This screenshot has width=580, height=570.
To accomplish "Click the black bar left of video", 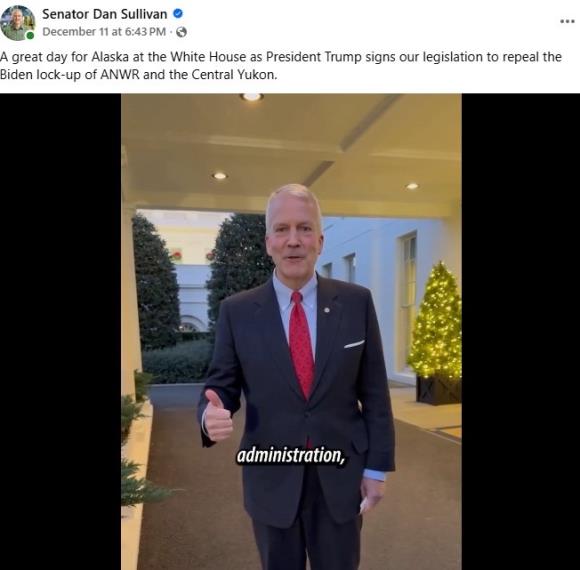I will [x=60, y=331].
